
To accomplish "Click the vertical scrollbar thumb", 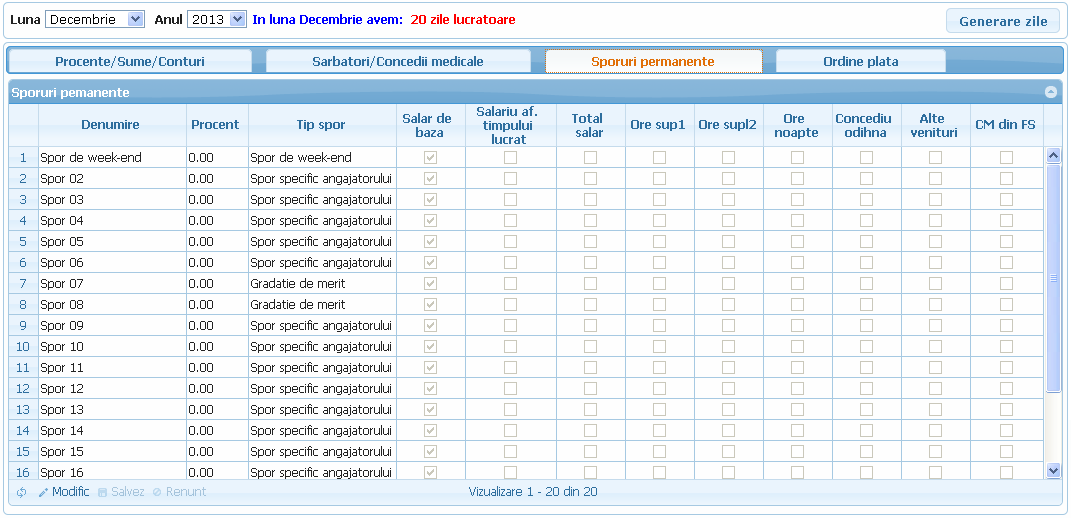I will (x=1053, y=278).
